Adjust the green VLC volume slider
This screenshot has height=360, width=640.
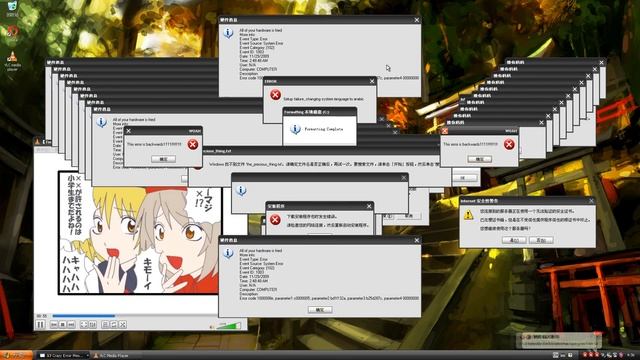coord(229,326)
